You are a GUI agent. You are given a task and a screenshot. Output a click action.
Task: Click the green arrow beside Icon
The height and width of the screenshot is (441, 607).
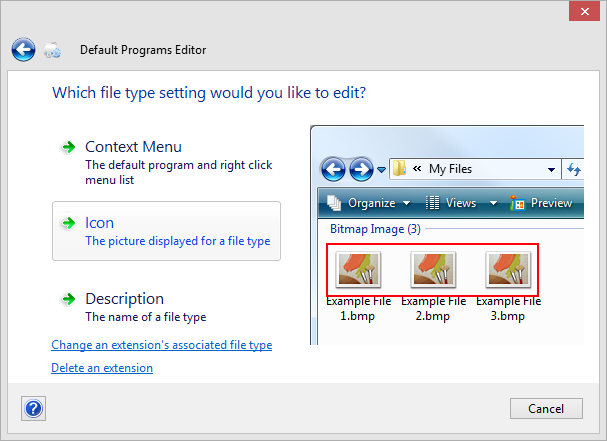(69, 223)
